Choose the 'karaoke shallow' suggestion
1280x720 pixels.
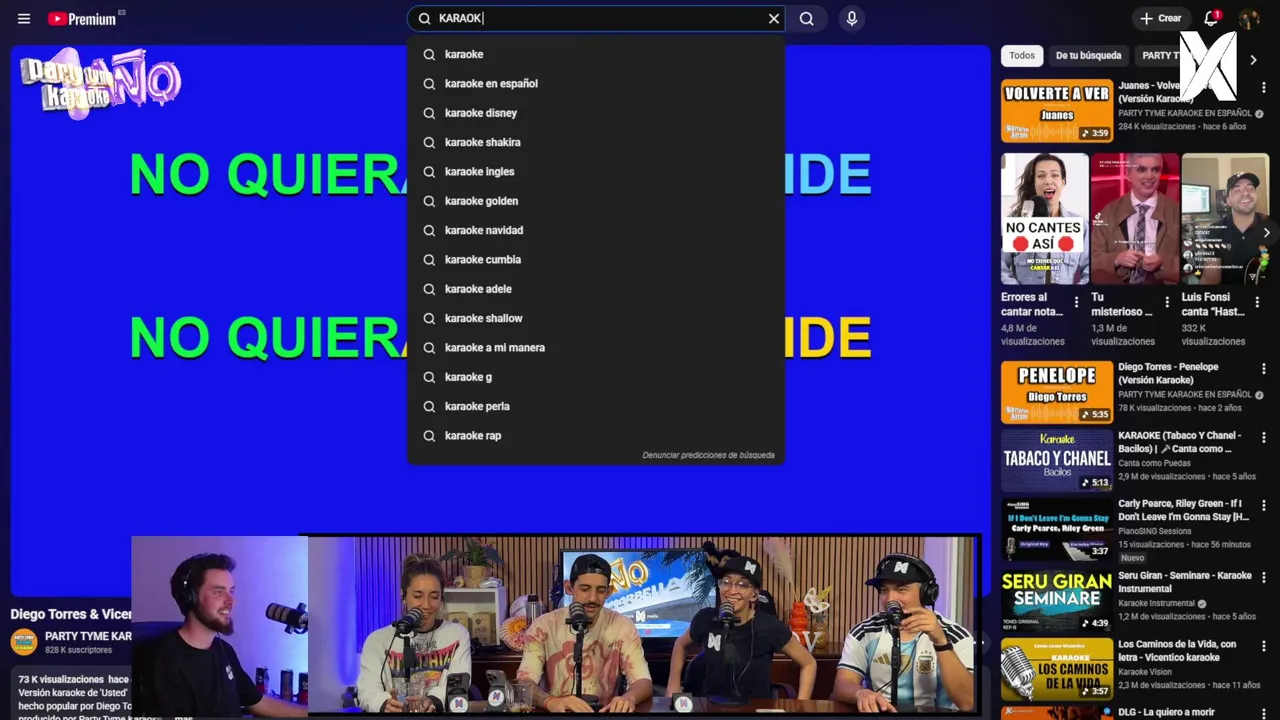(596, 318)
